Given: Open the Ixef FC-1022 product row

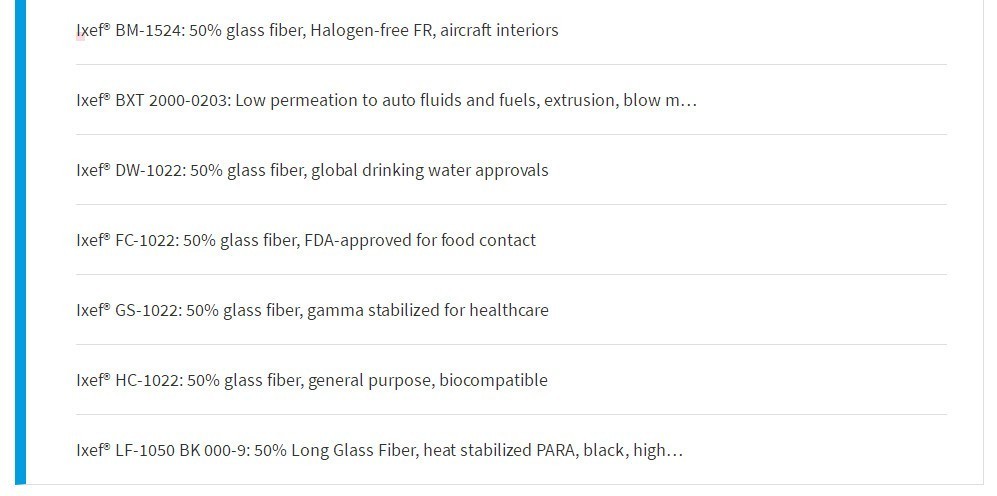Looking at the screenshot, I should coord(306,240).
